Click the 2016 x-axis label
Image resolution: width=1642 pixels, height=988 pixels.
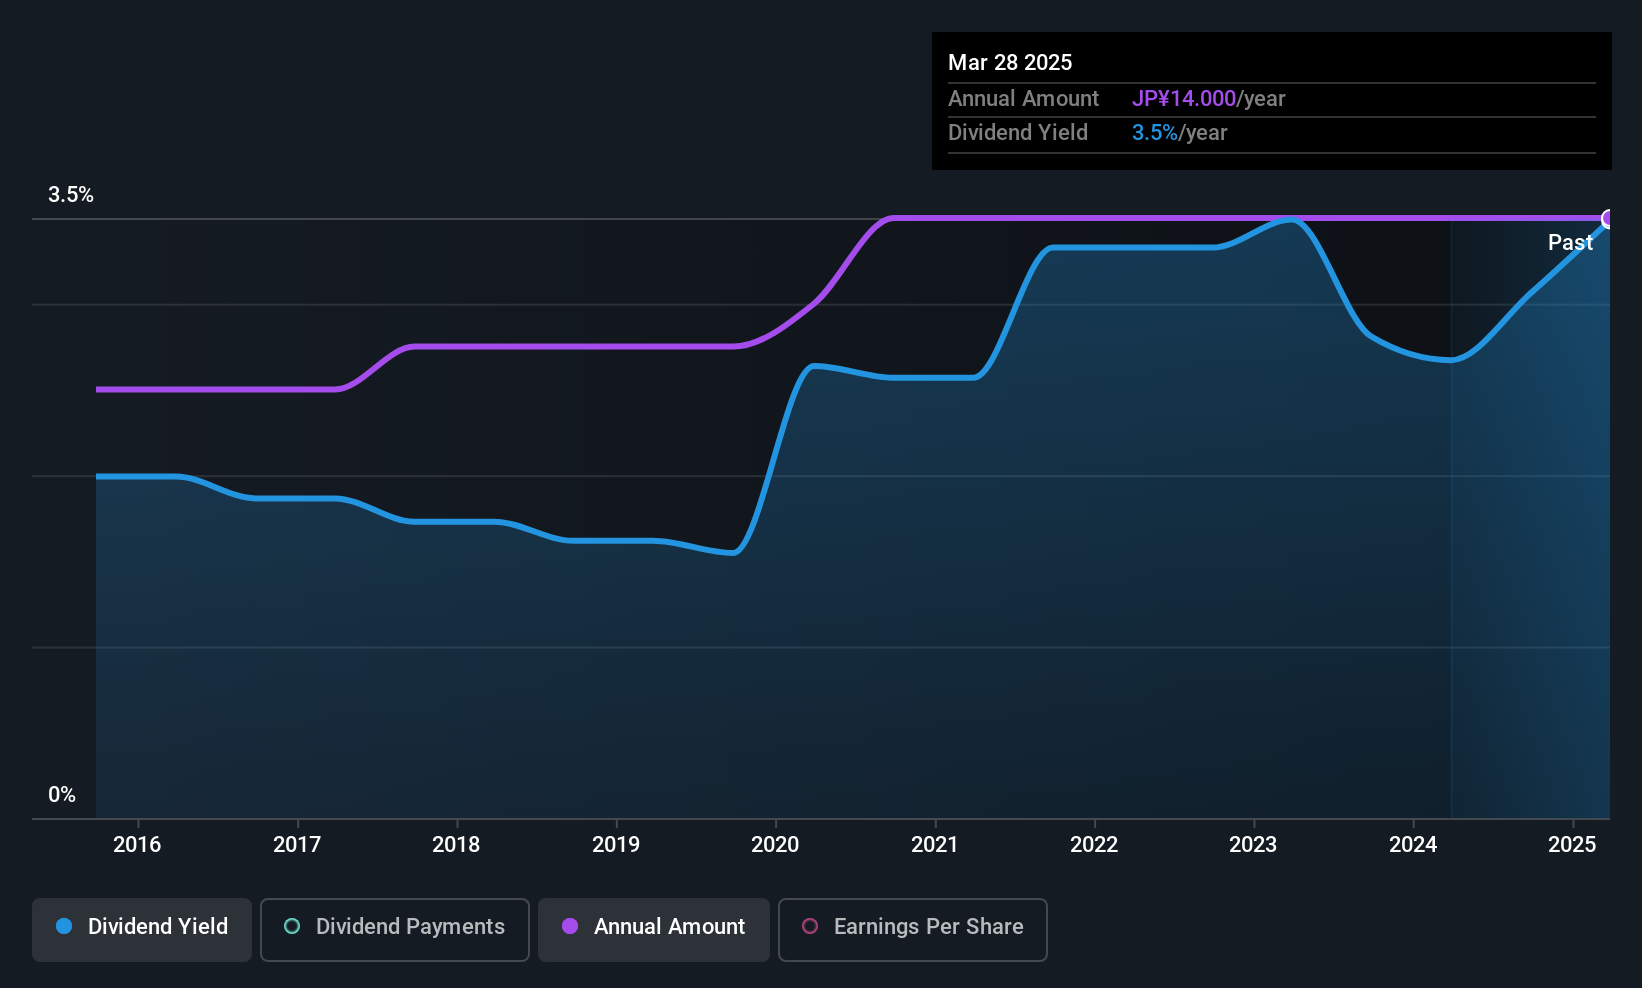137,845
